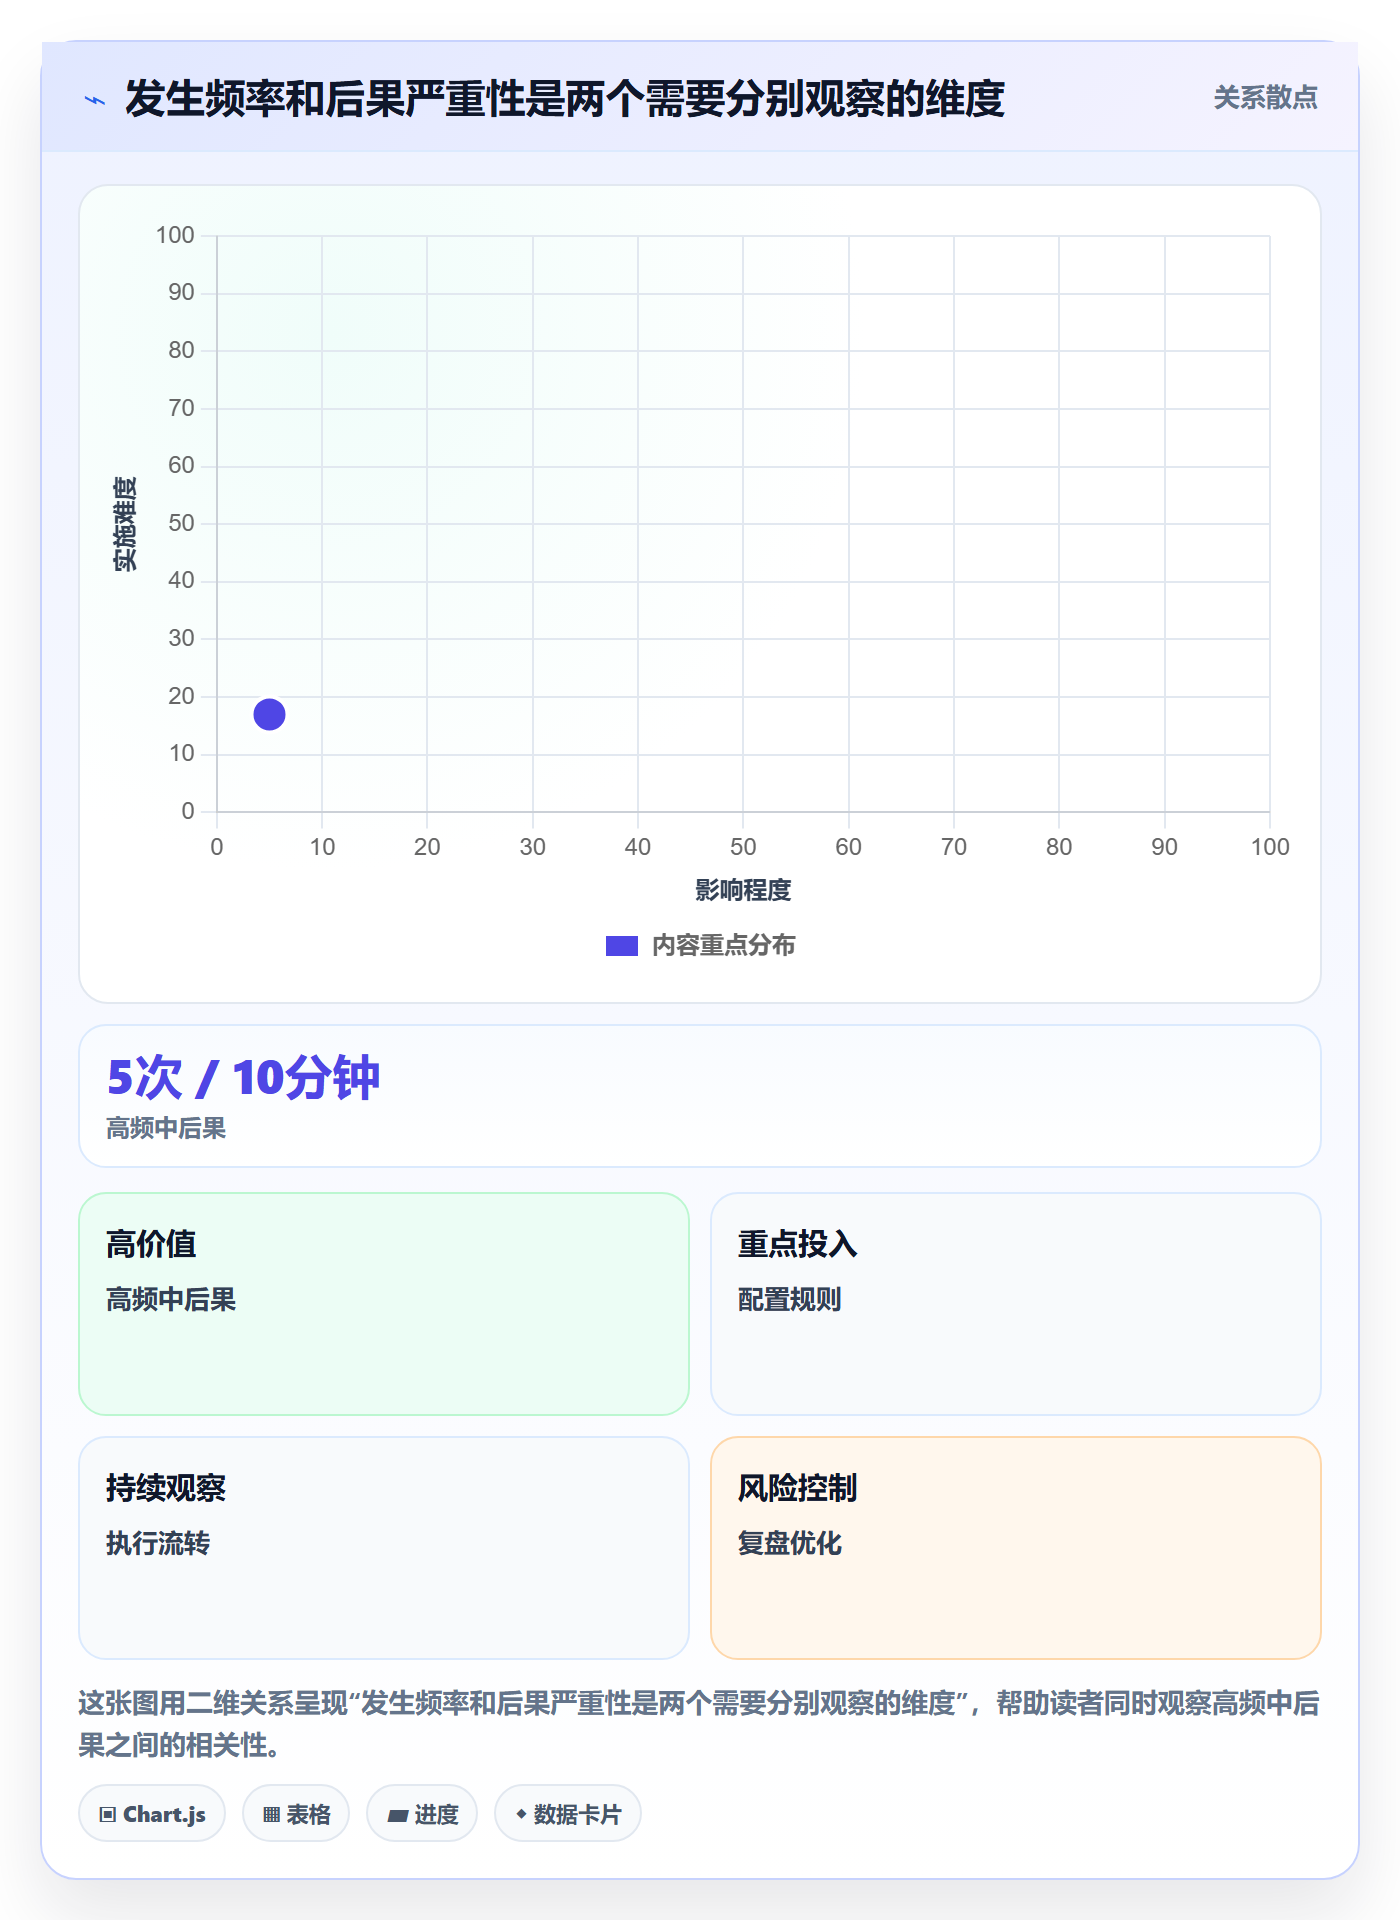Toggle the 内容重点分布 legend color box

click(x=621, y=946)
